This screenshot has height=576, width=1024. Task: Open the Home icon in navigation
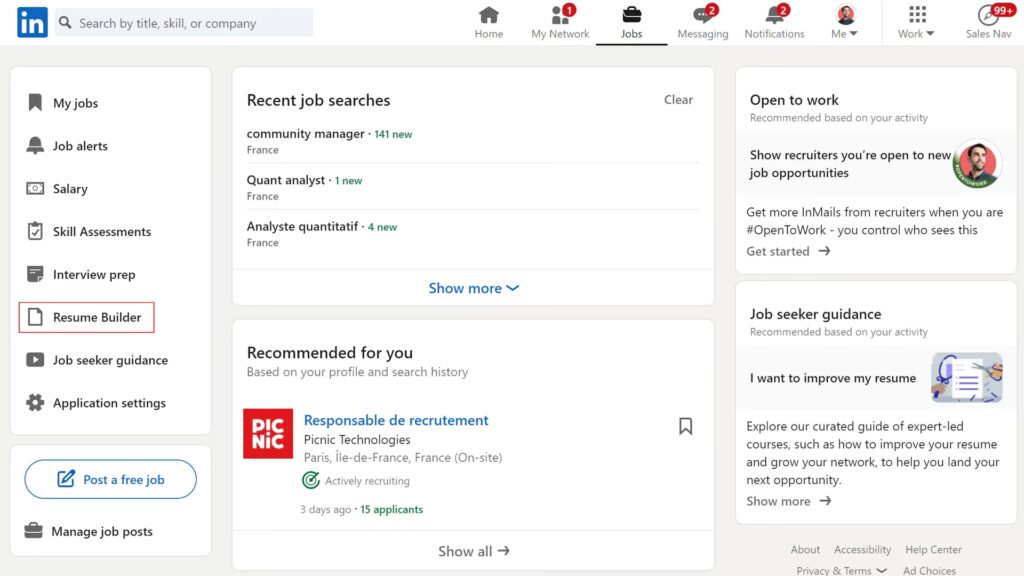coord(488,15)
